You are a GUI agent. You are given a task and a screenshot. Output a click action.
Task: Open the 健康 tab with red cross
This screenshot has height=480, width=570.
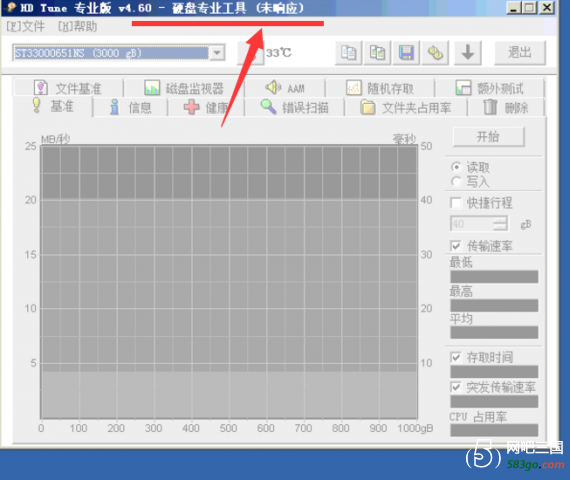tap(205, 108)
